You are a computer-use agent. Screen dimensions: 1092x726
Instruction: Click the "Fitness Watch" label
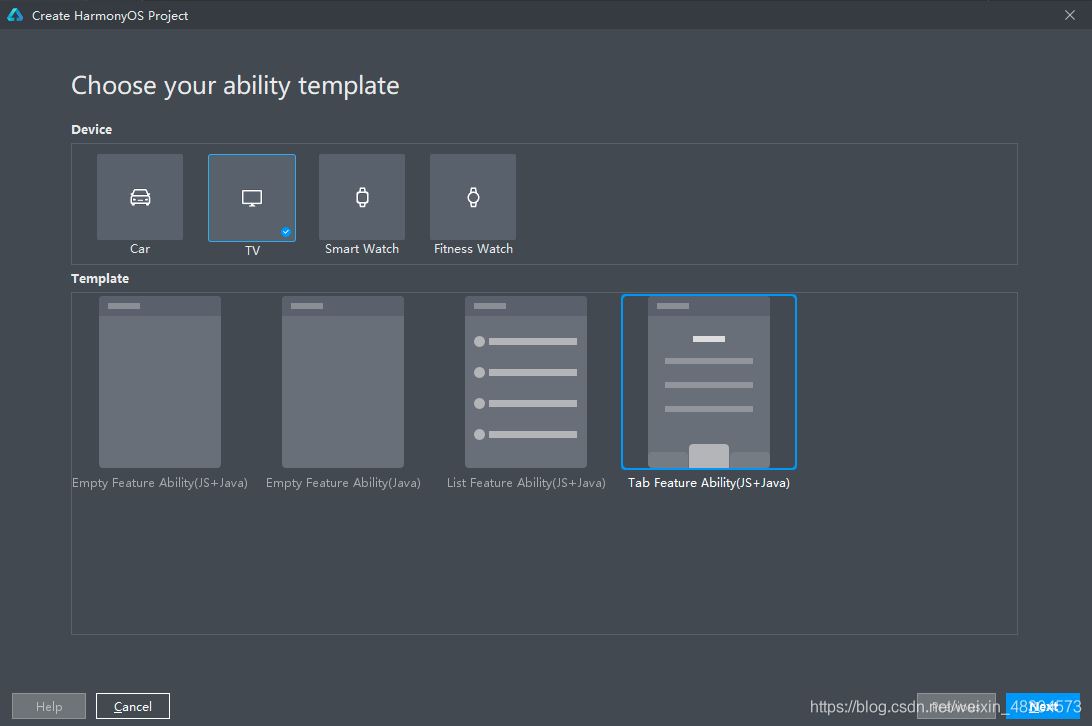coord(474,249)
